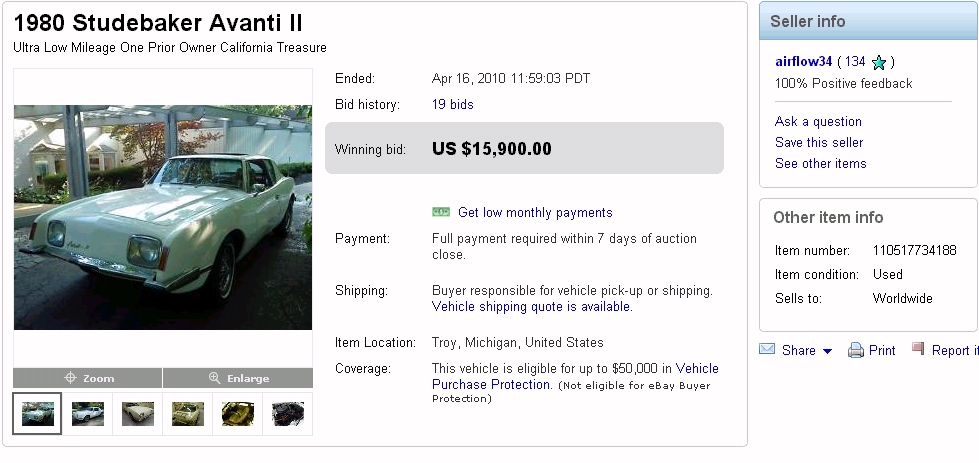
Task: Click the main Avanti car photo
Action: (x=162, y=217)
